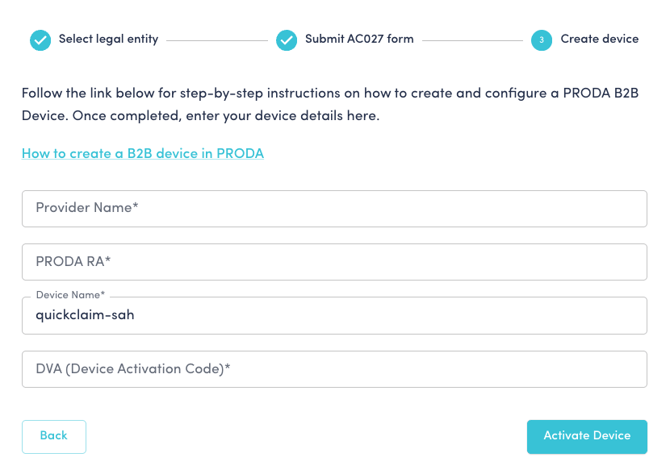The image size is (670, 474).
Task: Click the small Device Name* floating label
Action: tap(70, 296)
